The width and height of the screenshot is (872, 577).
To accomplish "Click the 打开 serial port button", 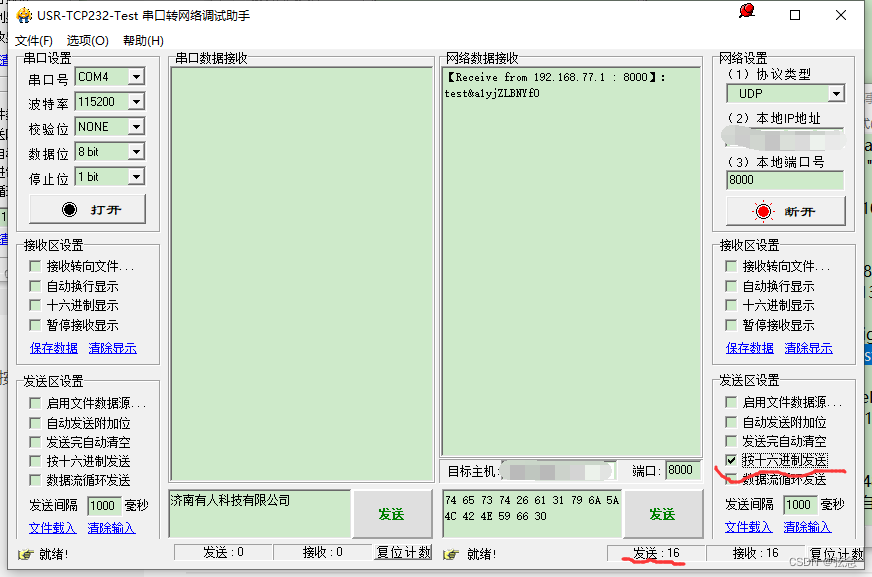I will pyautogui.click(x=87, y=209).
